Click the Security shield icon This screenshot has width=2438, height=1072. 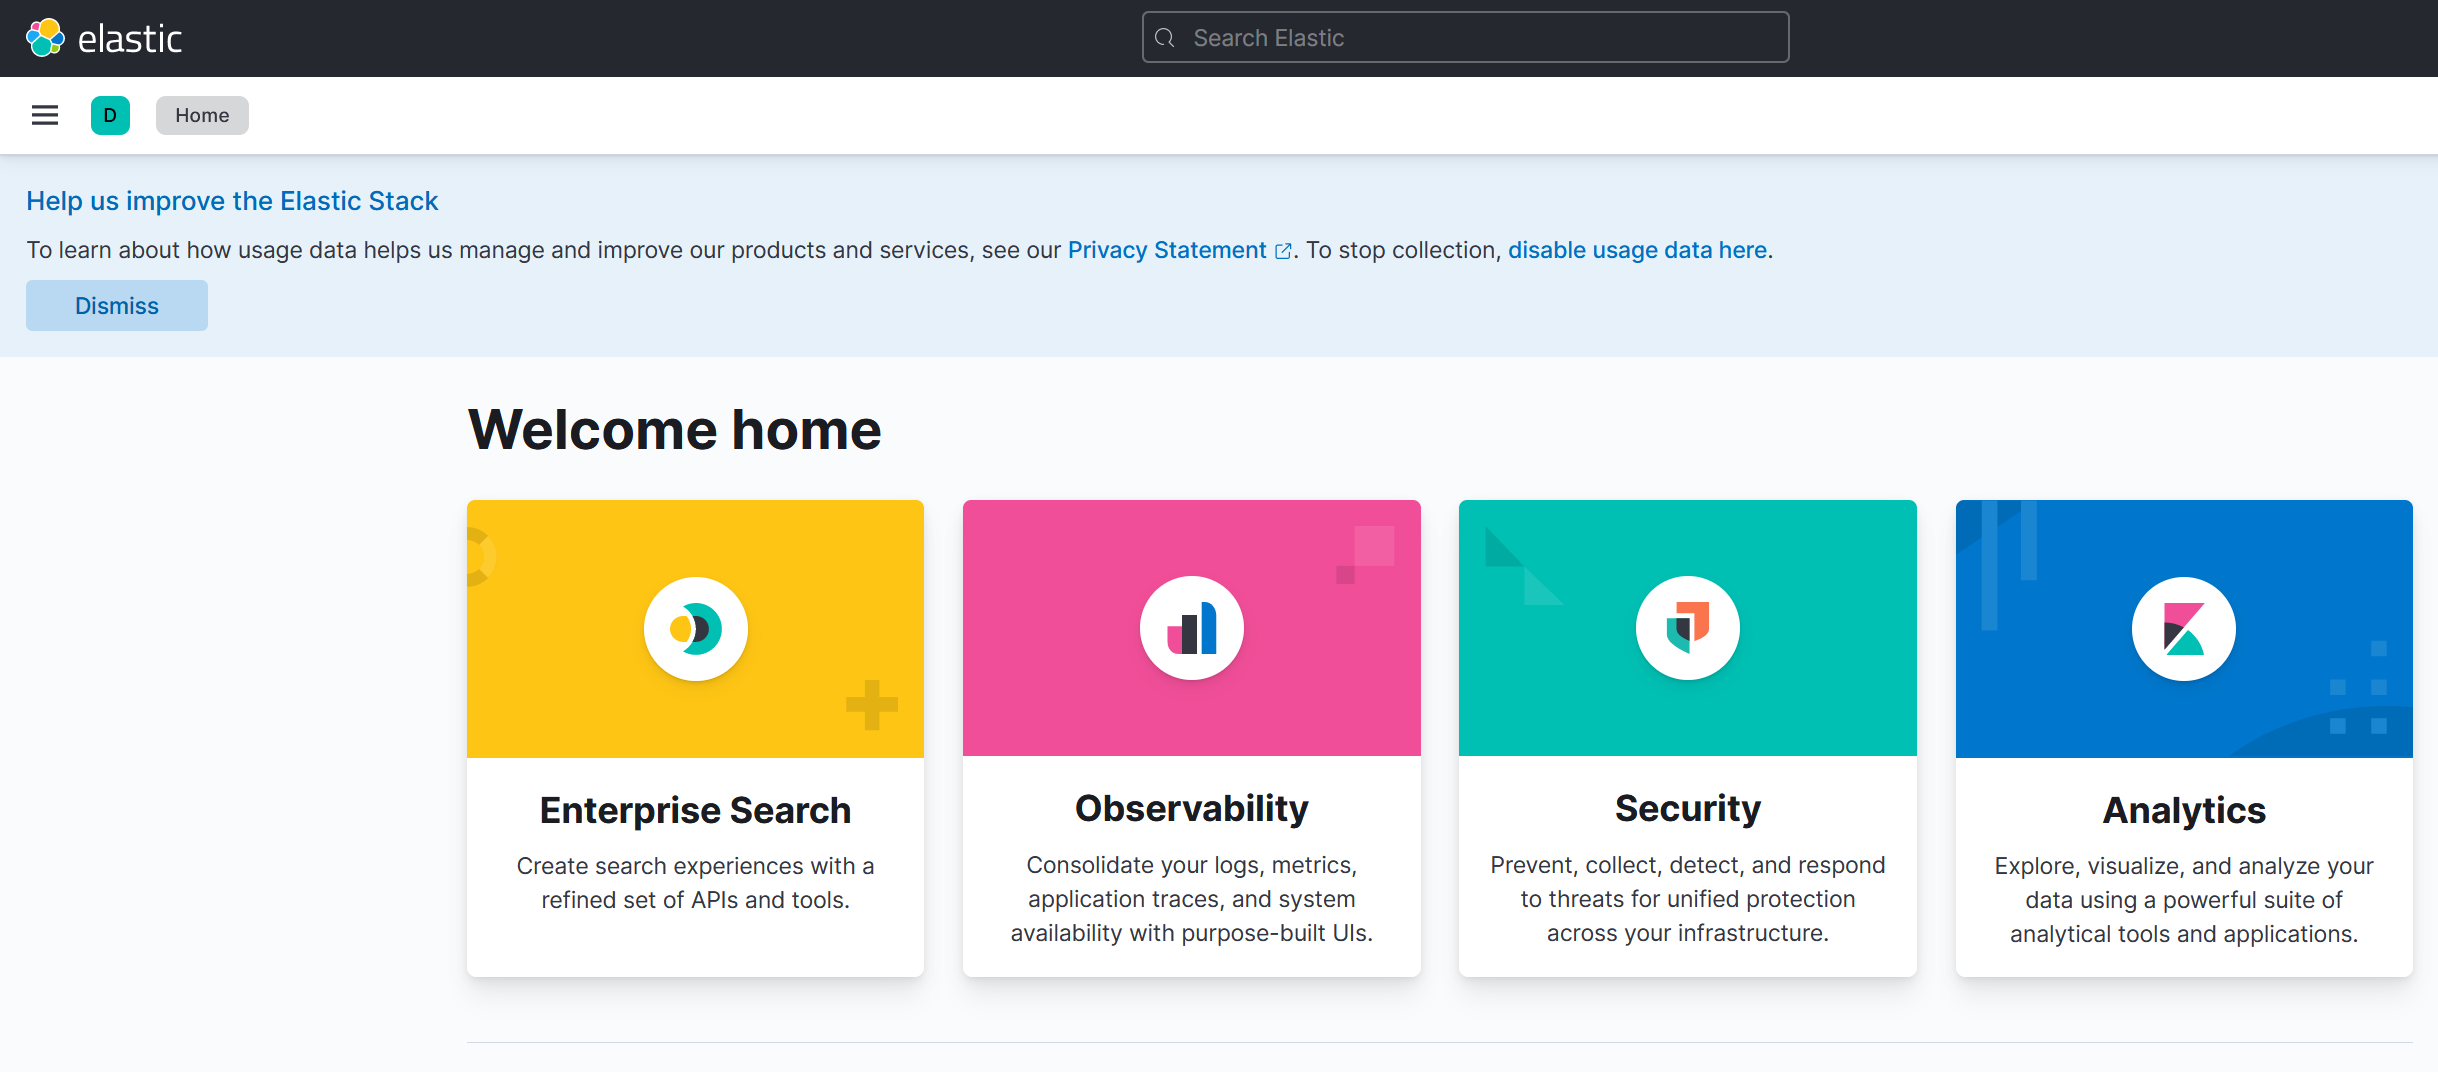(x=1688, y=629)
